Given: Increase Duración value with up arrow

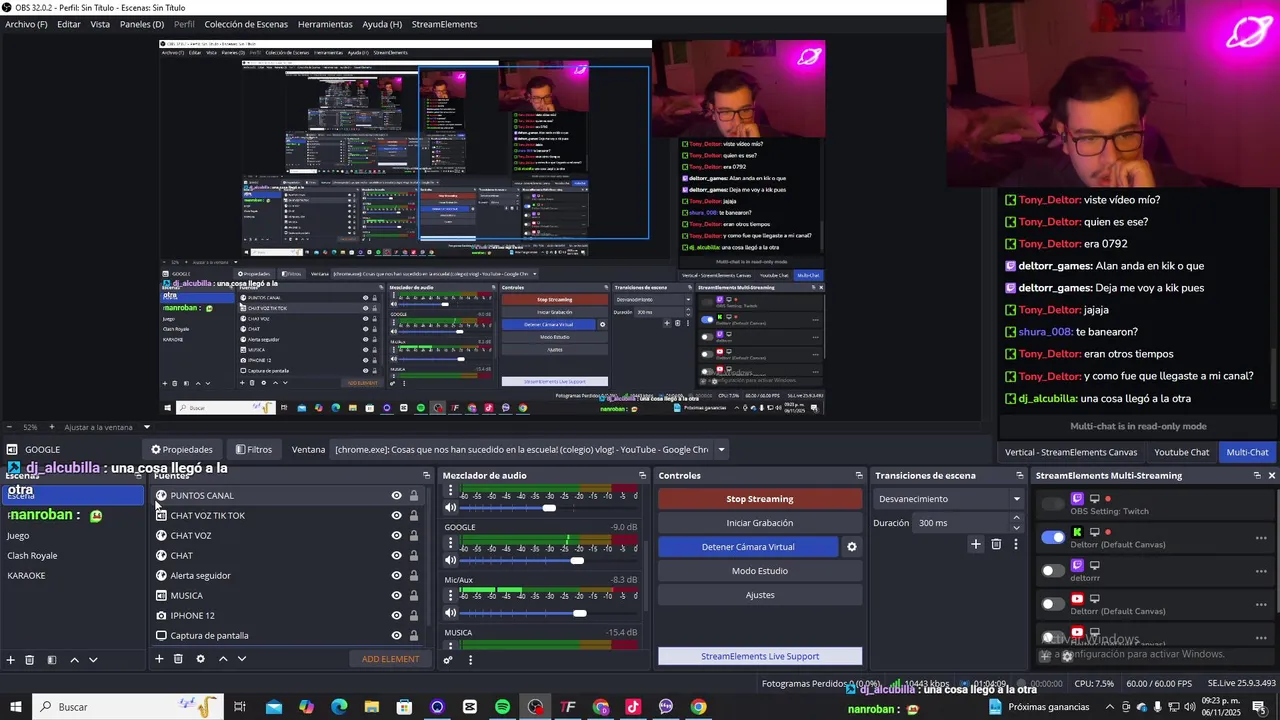Looking at the screenshot, I should tap(1016, 518).
